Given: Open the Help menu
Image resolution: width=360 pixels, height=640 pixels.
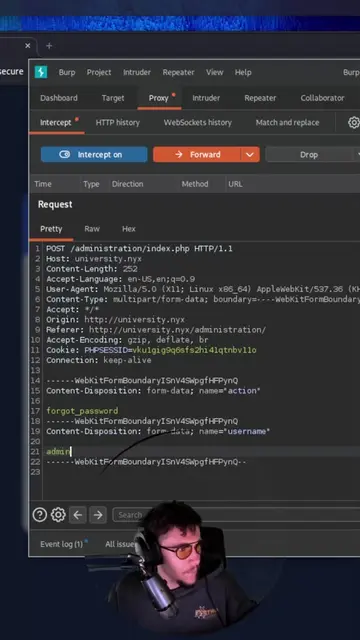Looking at the screenshot, I should click(x=243, y=72).
